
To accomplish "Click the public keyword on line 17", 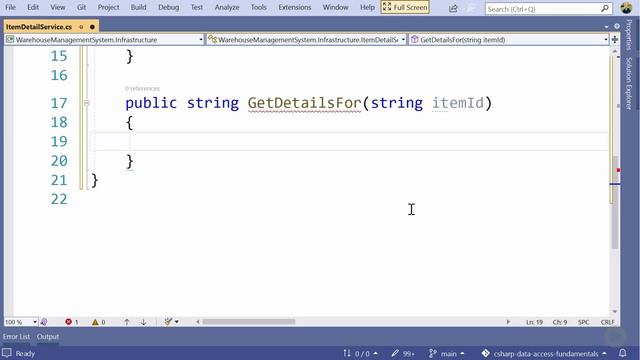I will [151, 103].
